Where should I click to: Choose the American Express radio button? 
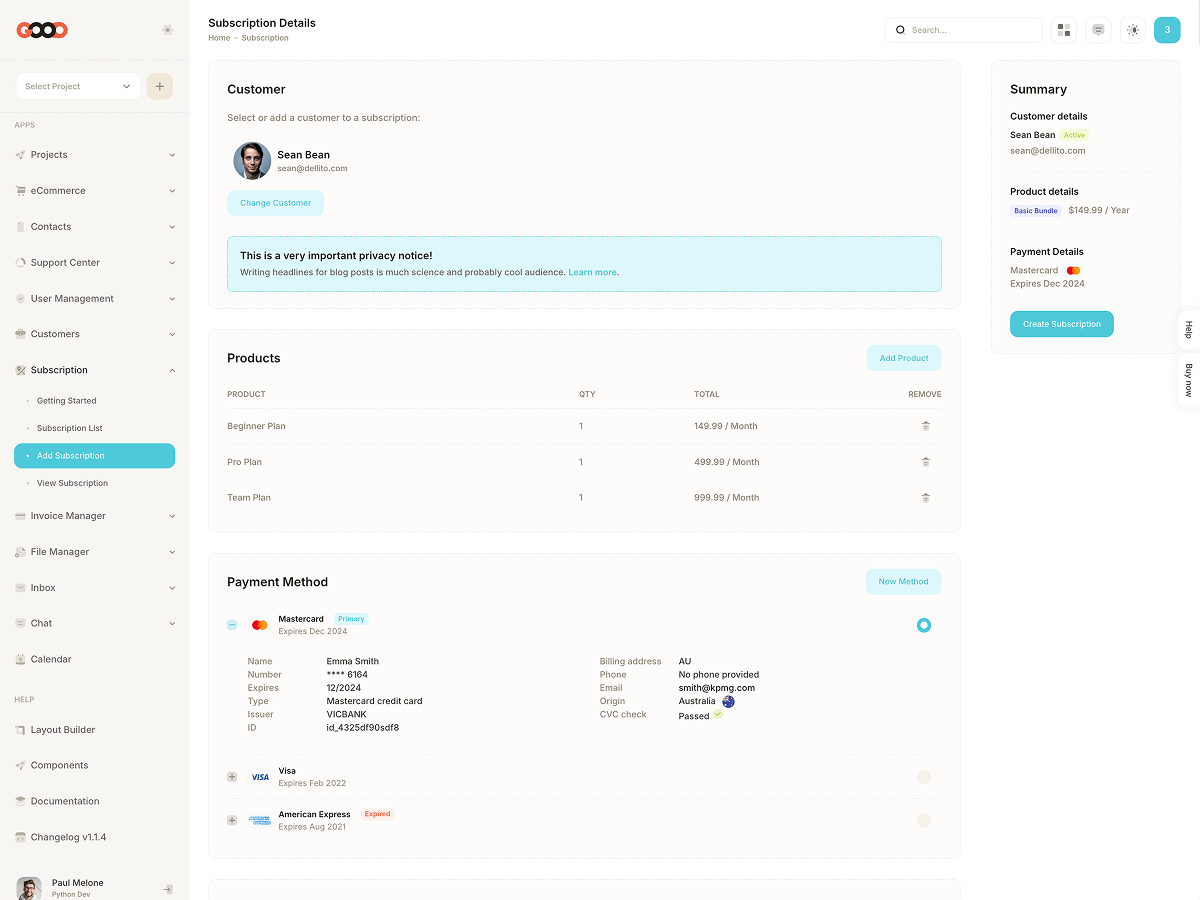(x=924, y=821)
